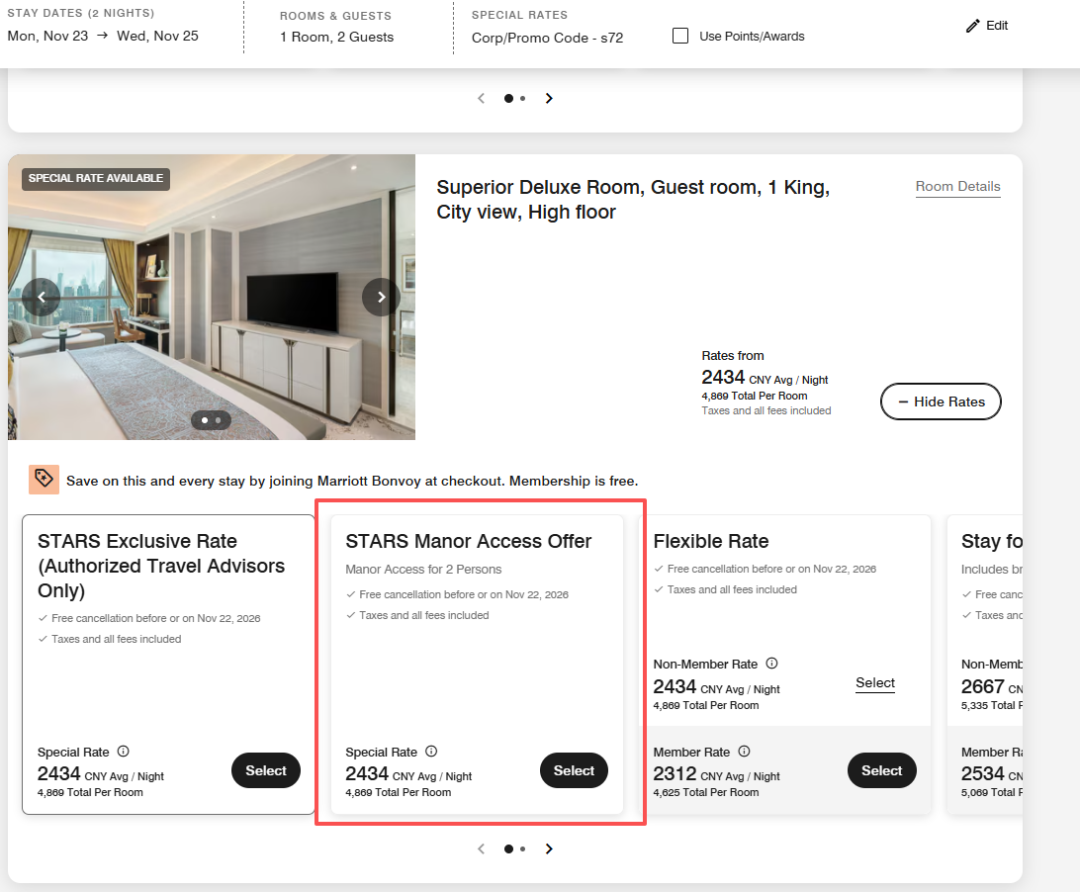Show Non-Member Rate info in Flexible Rate card
Viewport: 1080px width, 892px height.
[771, 663]
